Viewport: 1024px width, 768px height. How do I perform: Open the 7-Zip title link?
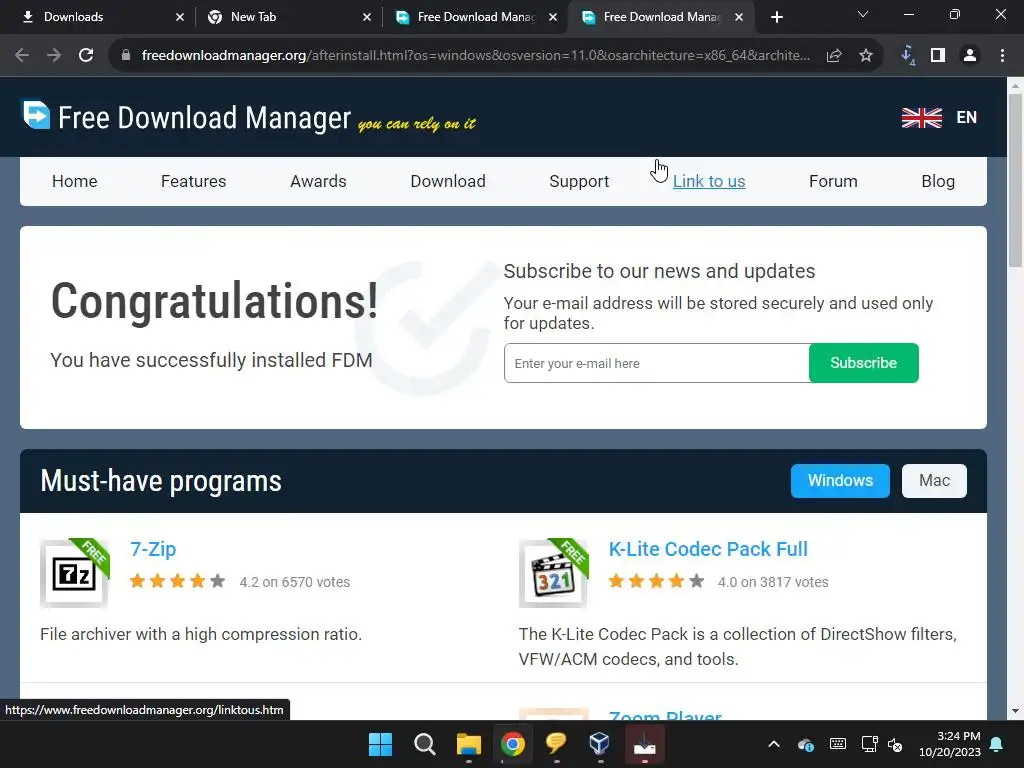[x=153, y=549]
